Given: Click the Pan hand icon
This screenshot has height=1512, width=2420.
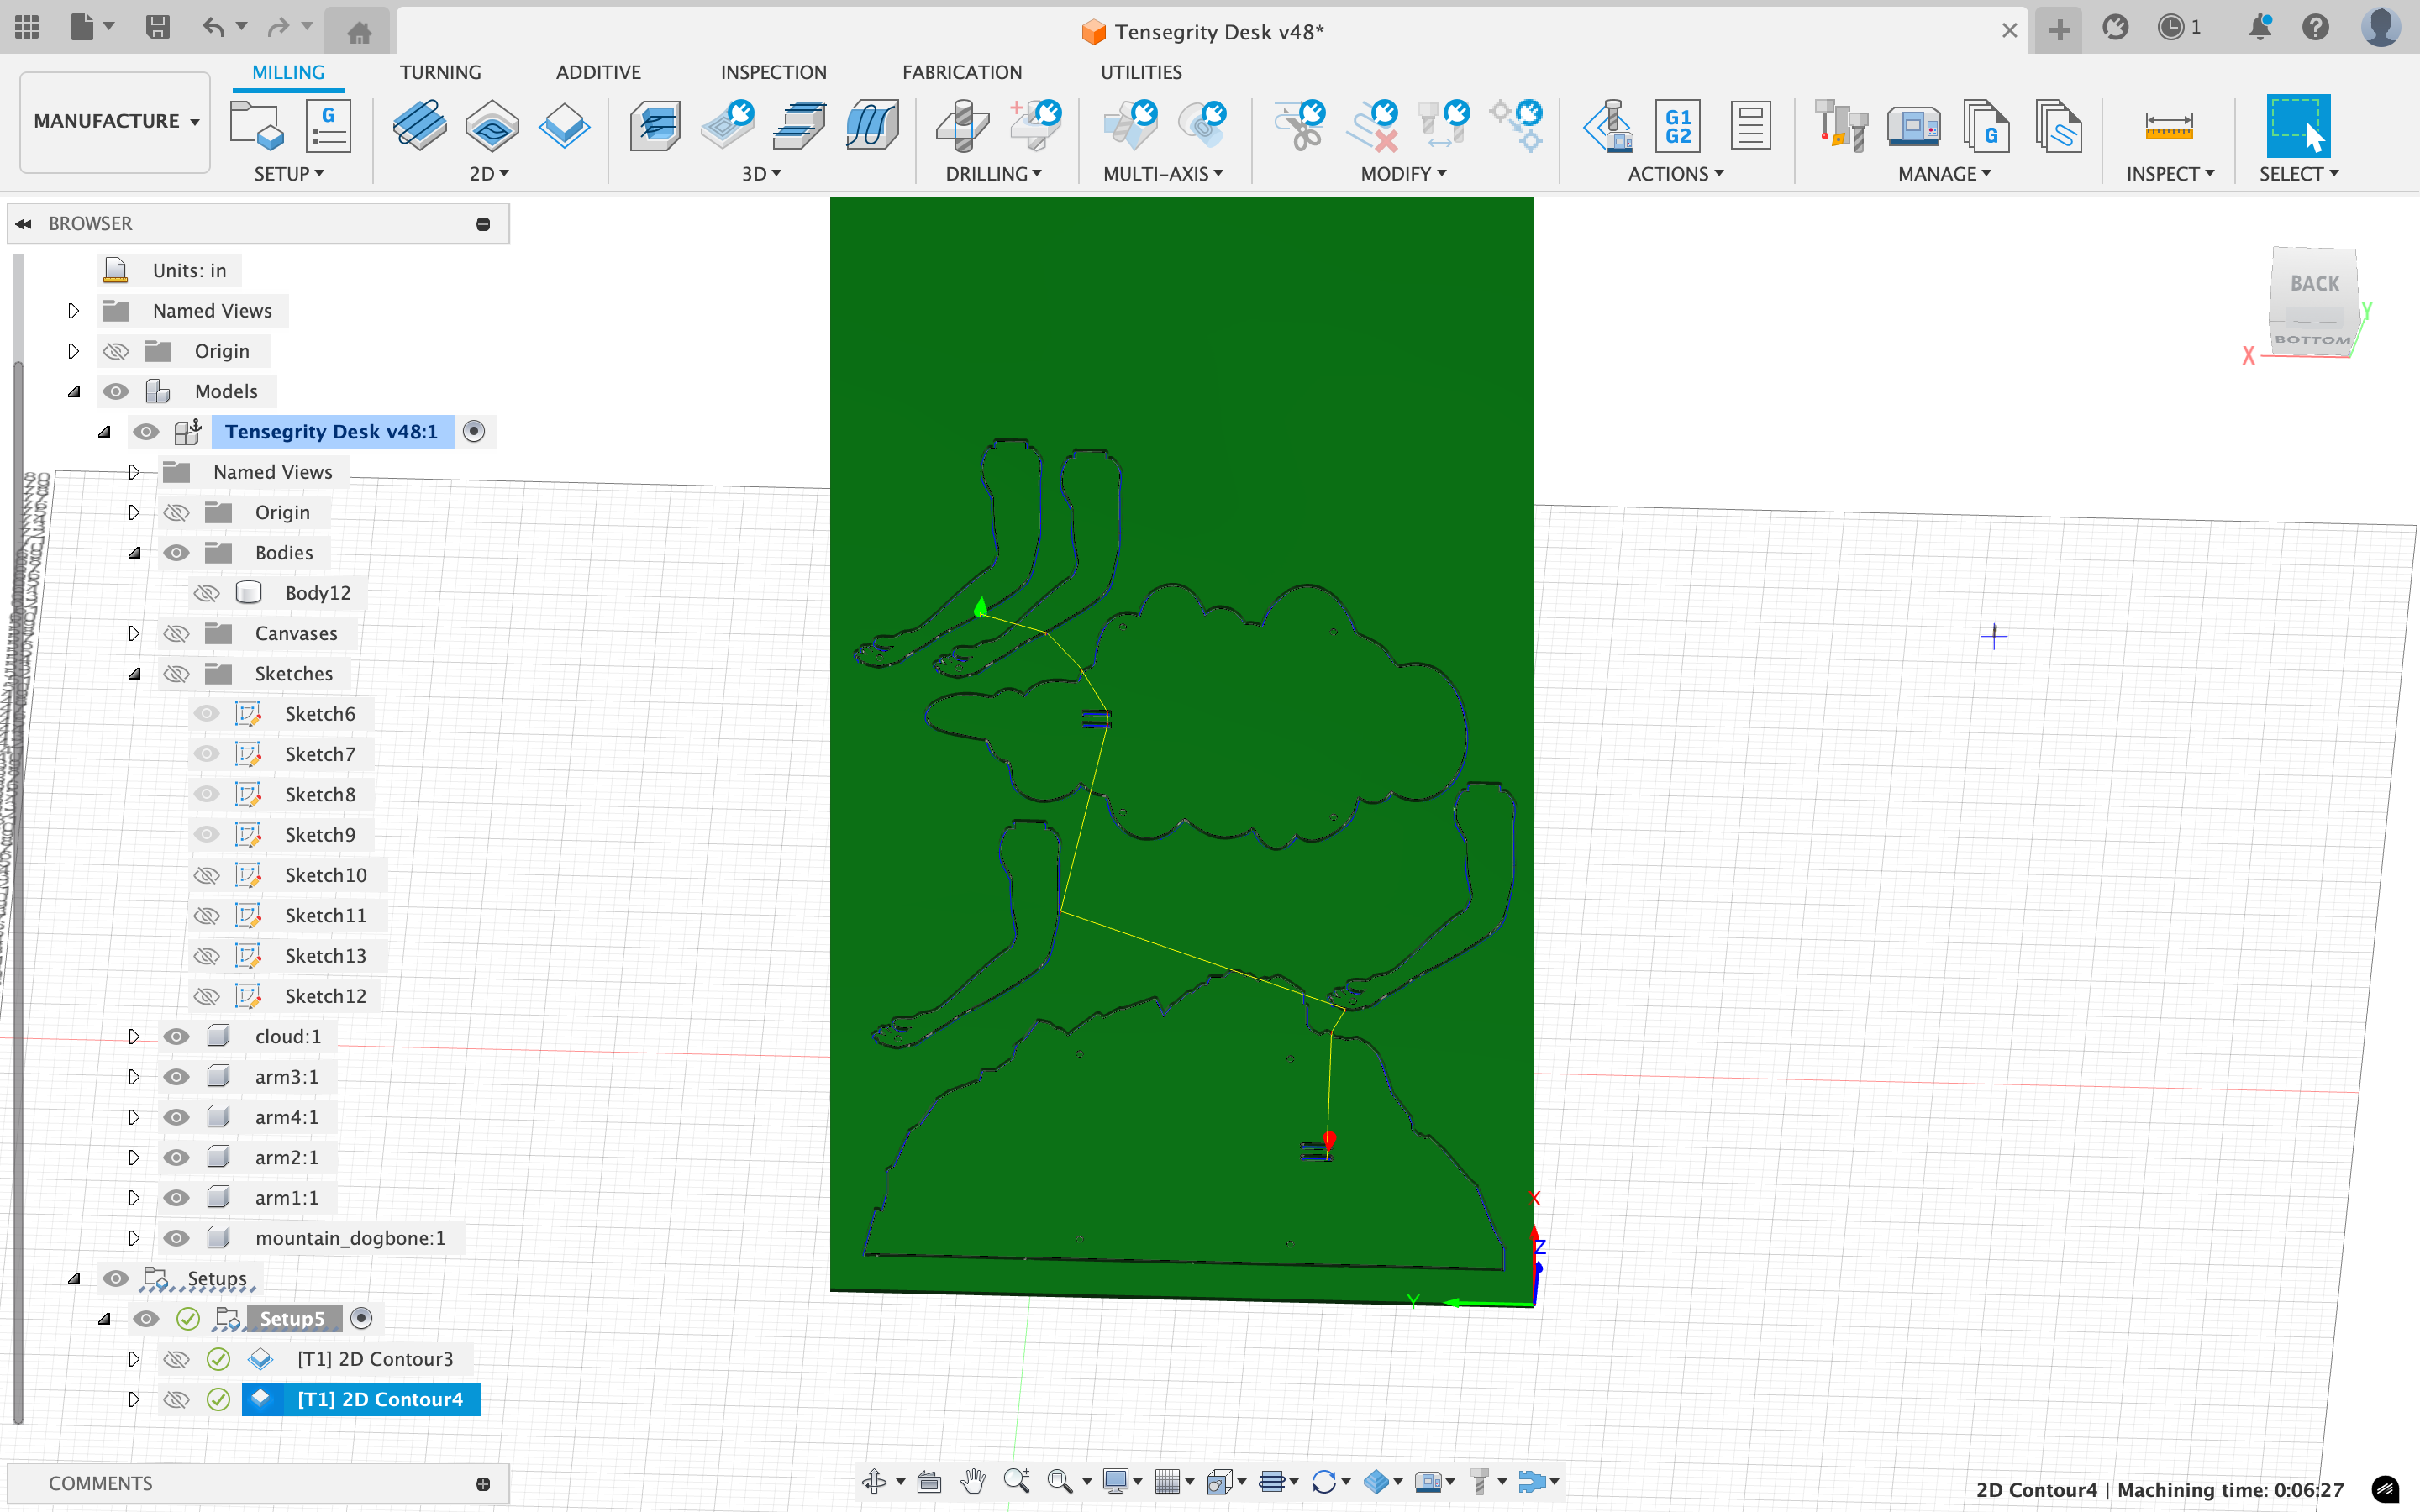Looking at the screenshot, I should 972,1481.
